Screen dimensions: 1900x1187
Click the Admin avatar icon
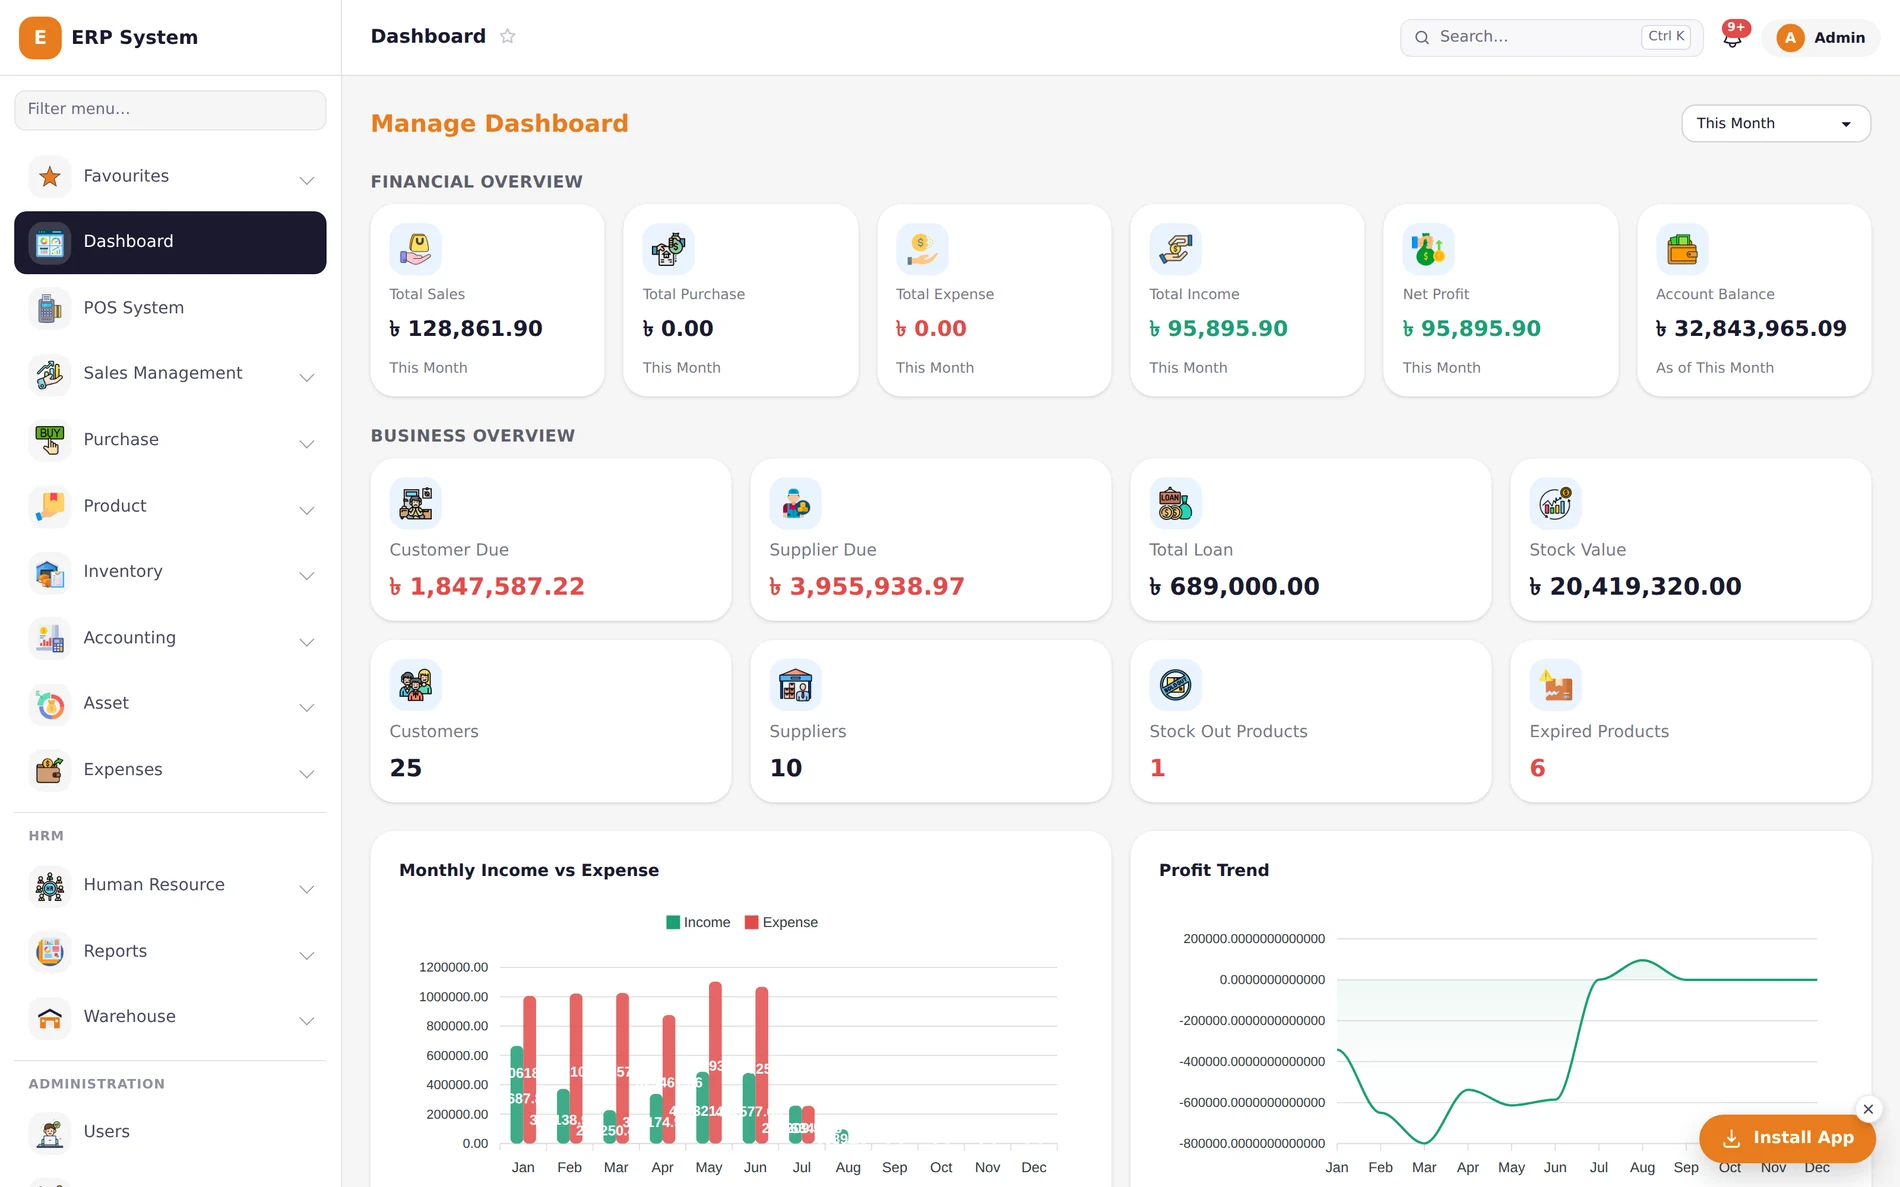tap(1790, 38)
